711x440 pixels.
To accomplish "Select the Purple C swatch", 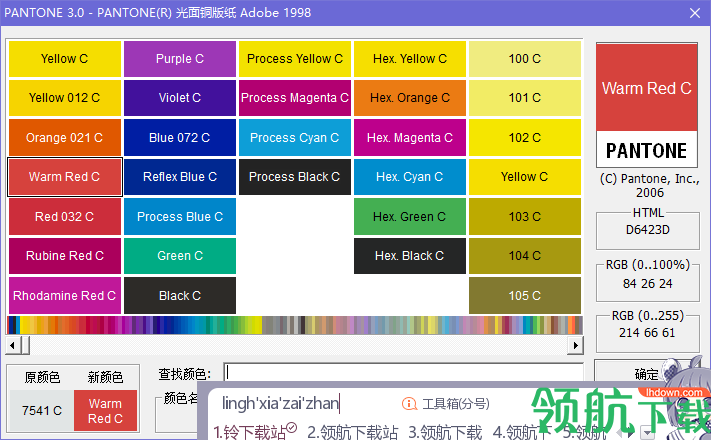I will (x=180, y=59).
